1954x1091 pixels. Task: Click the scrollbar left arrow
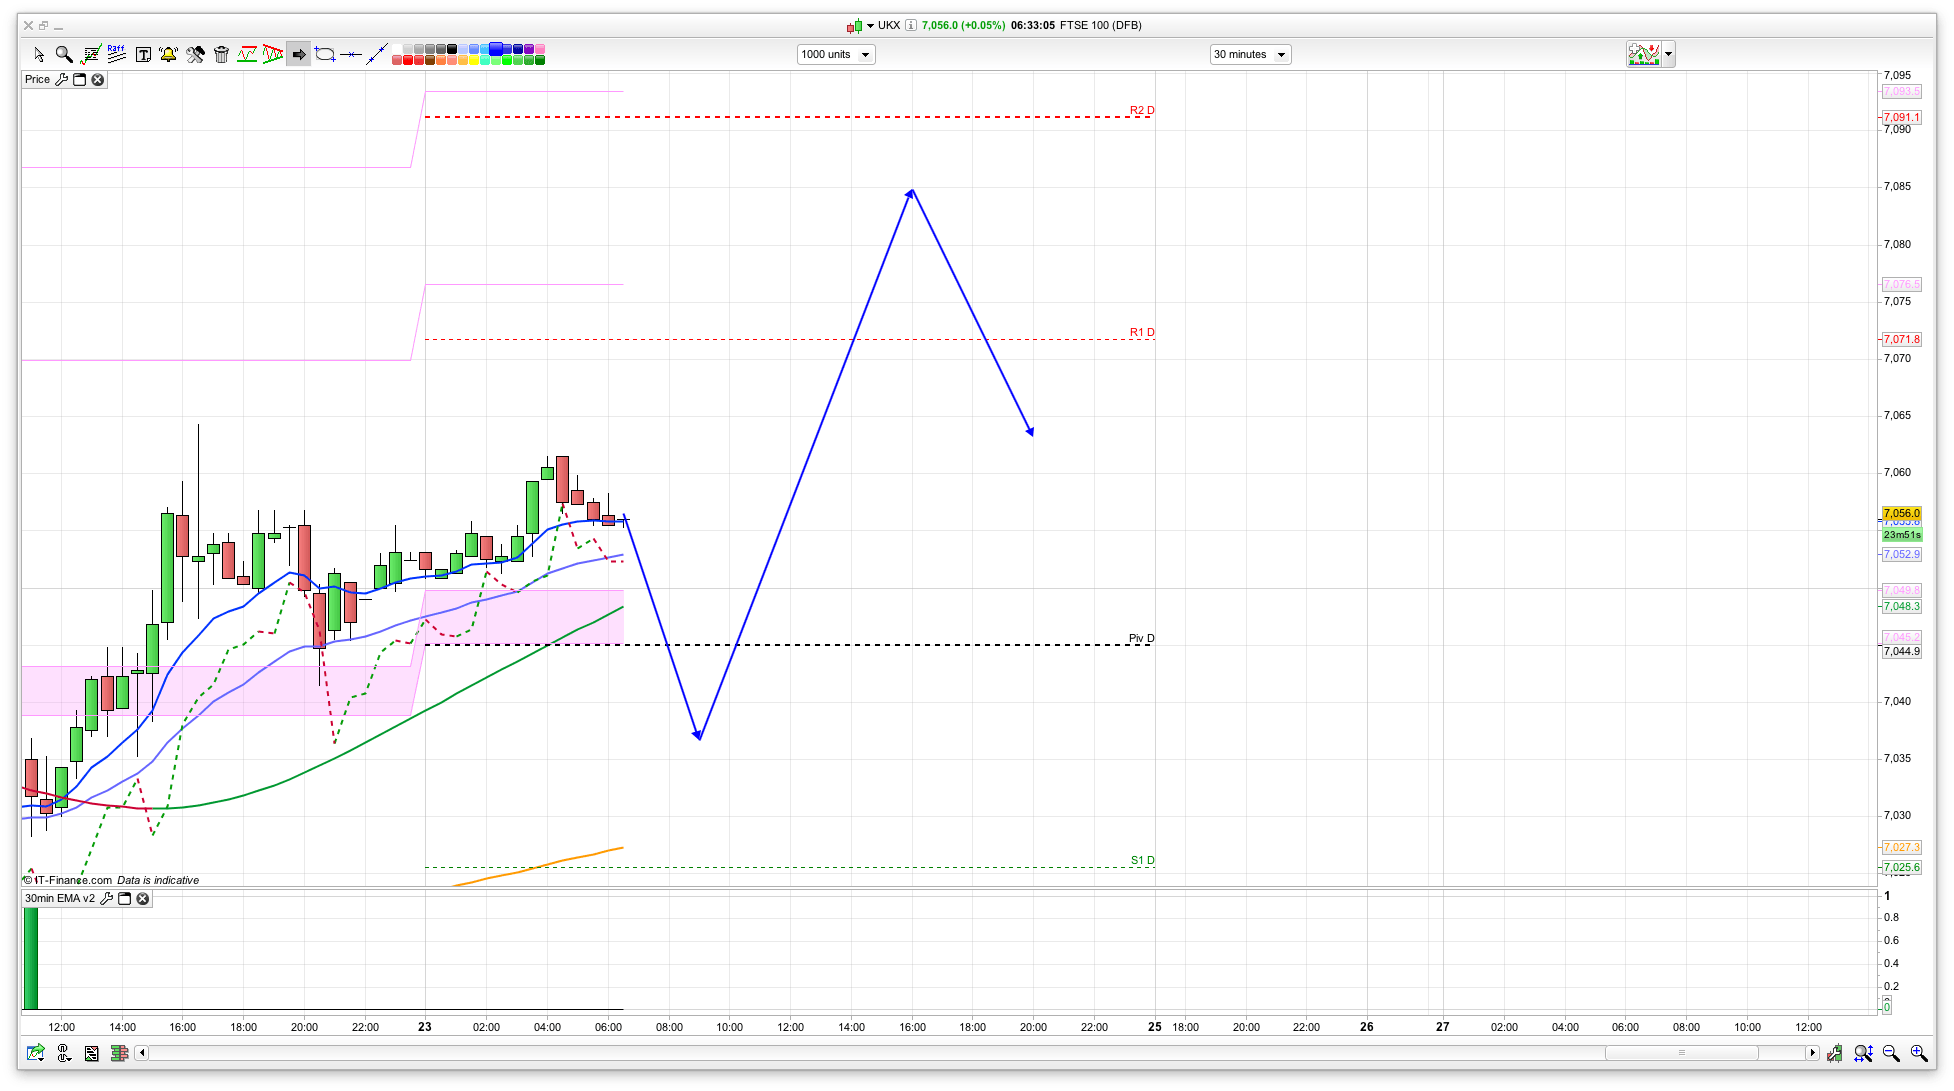(x=142, y=1053)
